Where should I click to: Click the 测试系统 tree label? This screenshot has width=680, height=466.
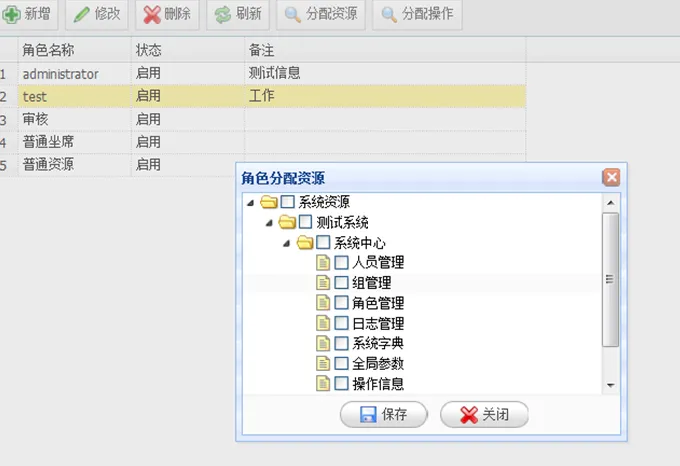[x=343, y=222]
